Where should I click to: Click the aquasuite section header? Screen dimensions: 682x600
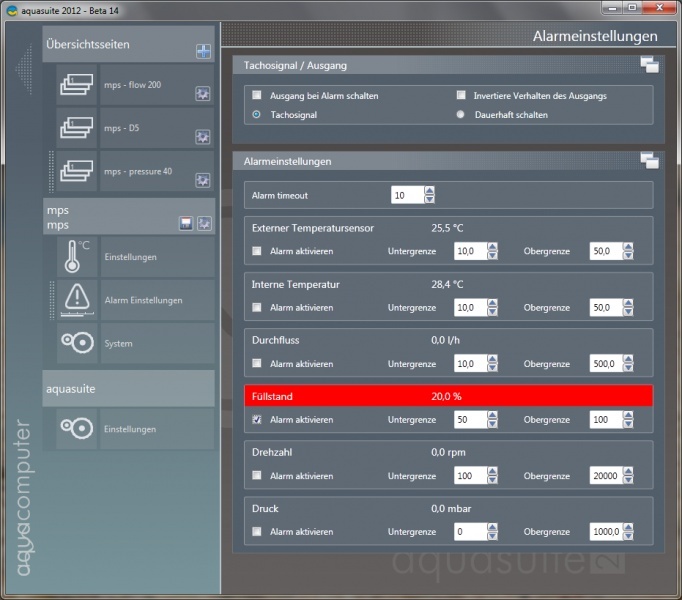point(128,389)
